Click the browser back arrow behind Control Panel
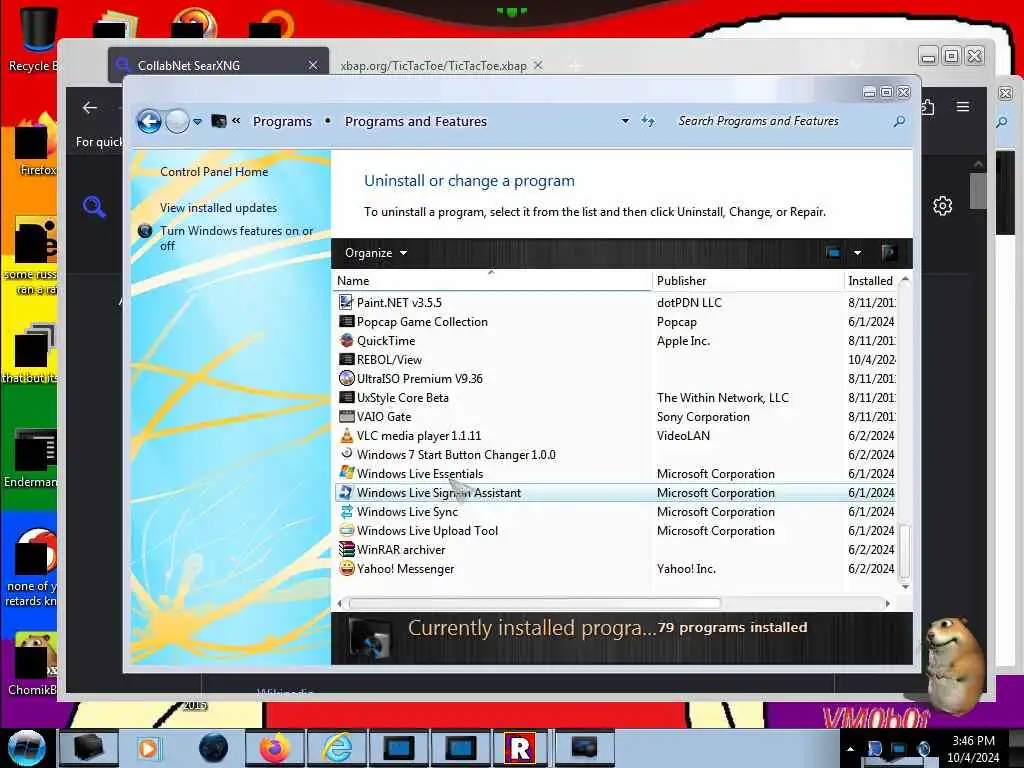Screen dimensions: 1024x768 [90, 108]
